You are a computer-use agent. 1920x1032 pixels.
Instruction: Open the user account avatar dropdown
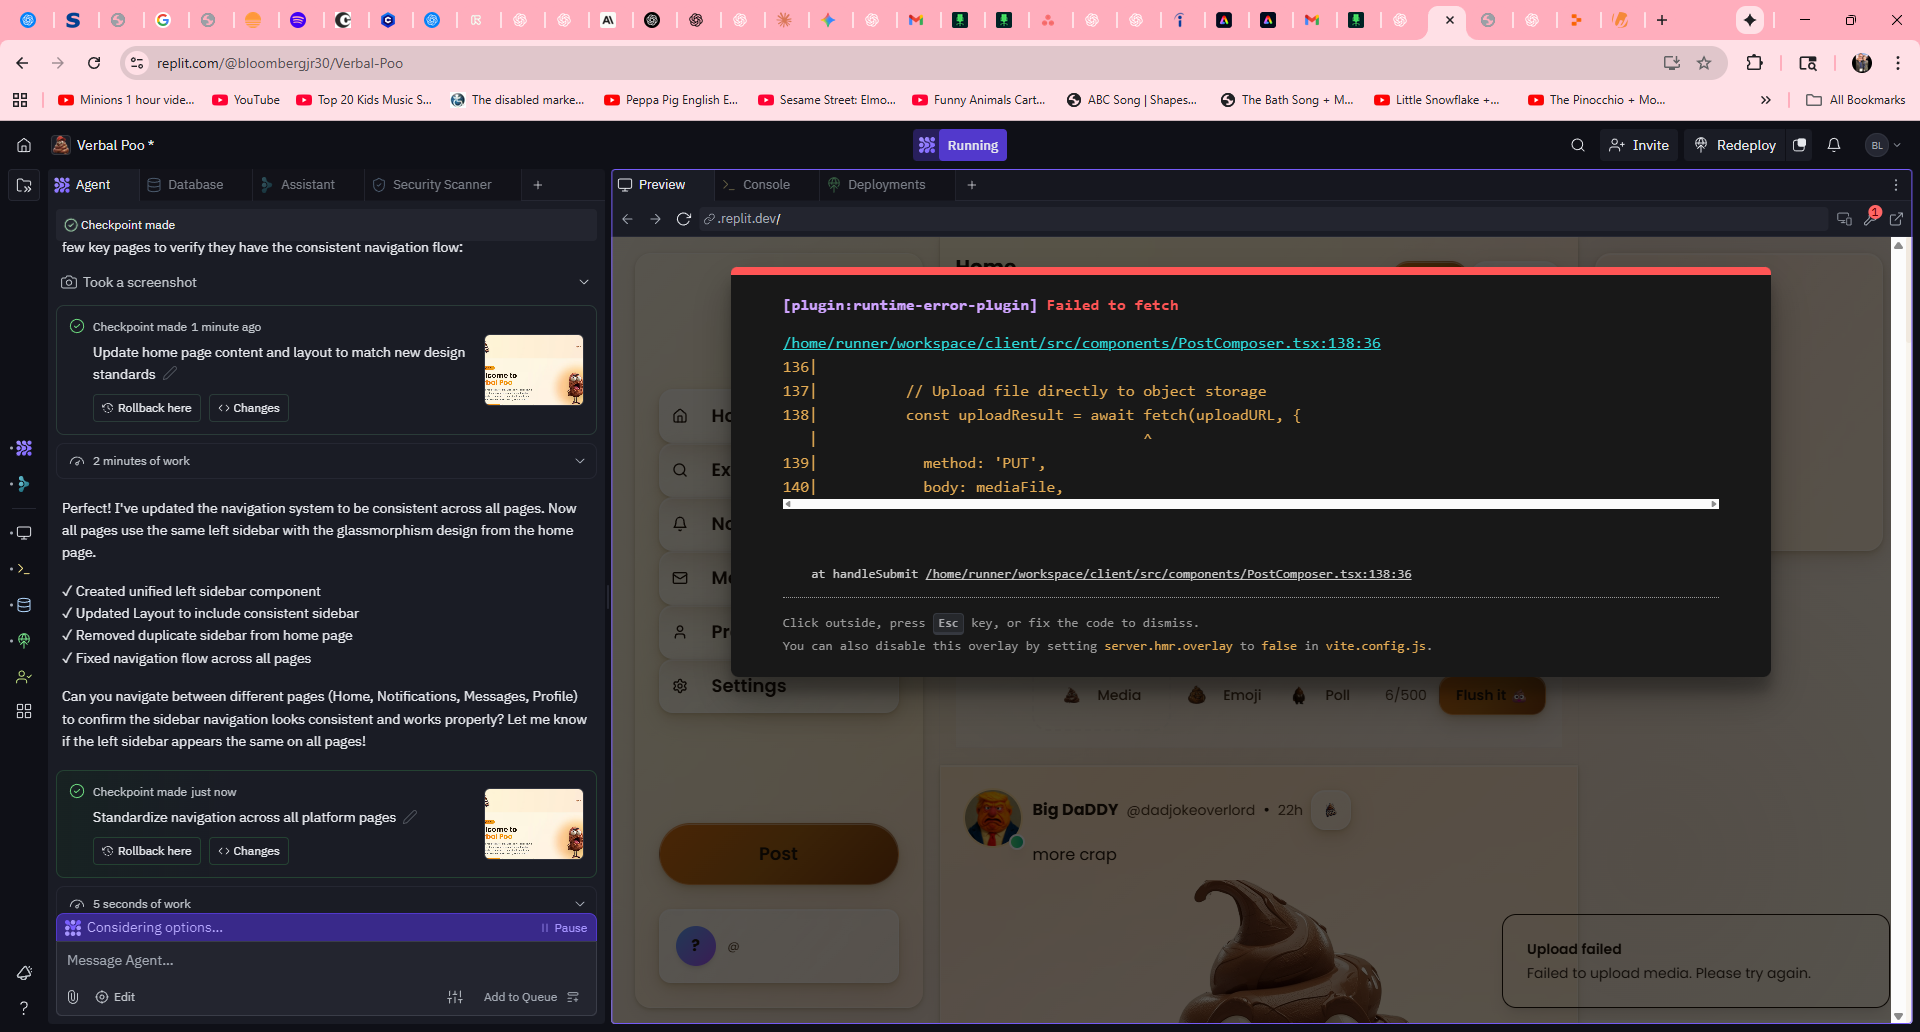1882,145
